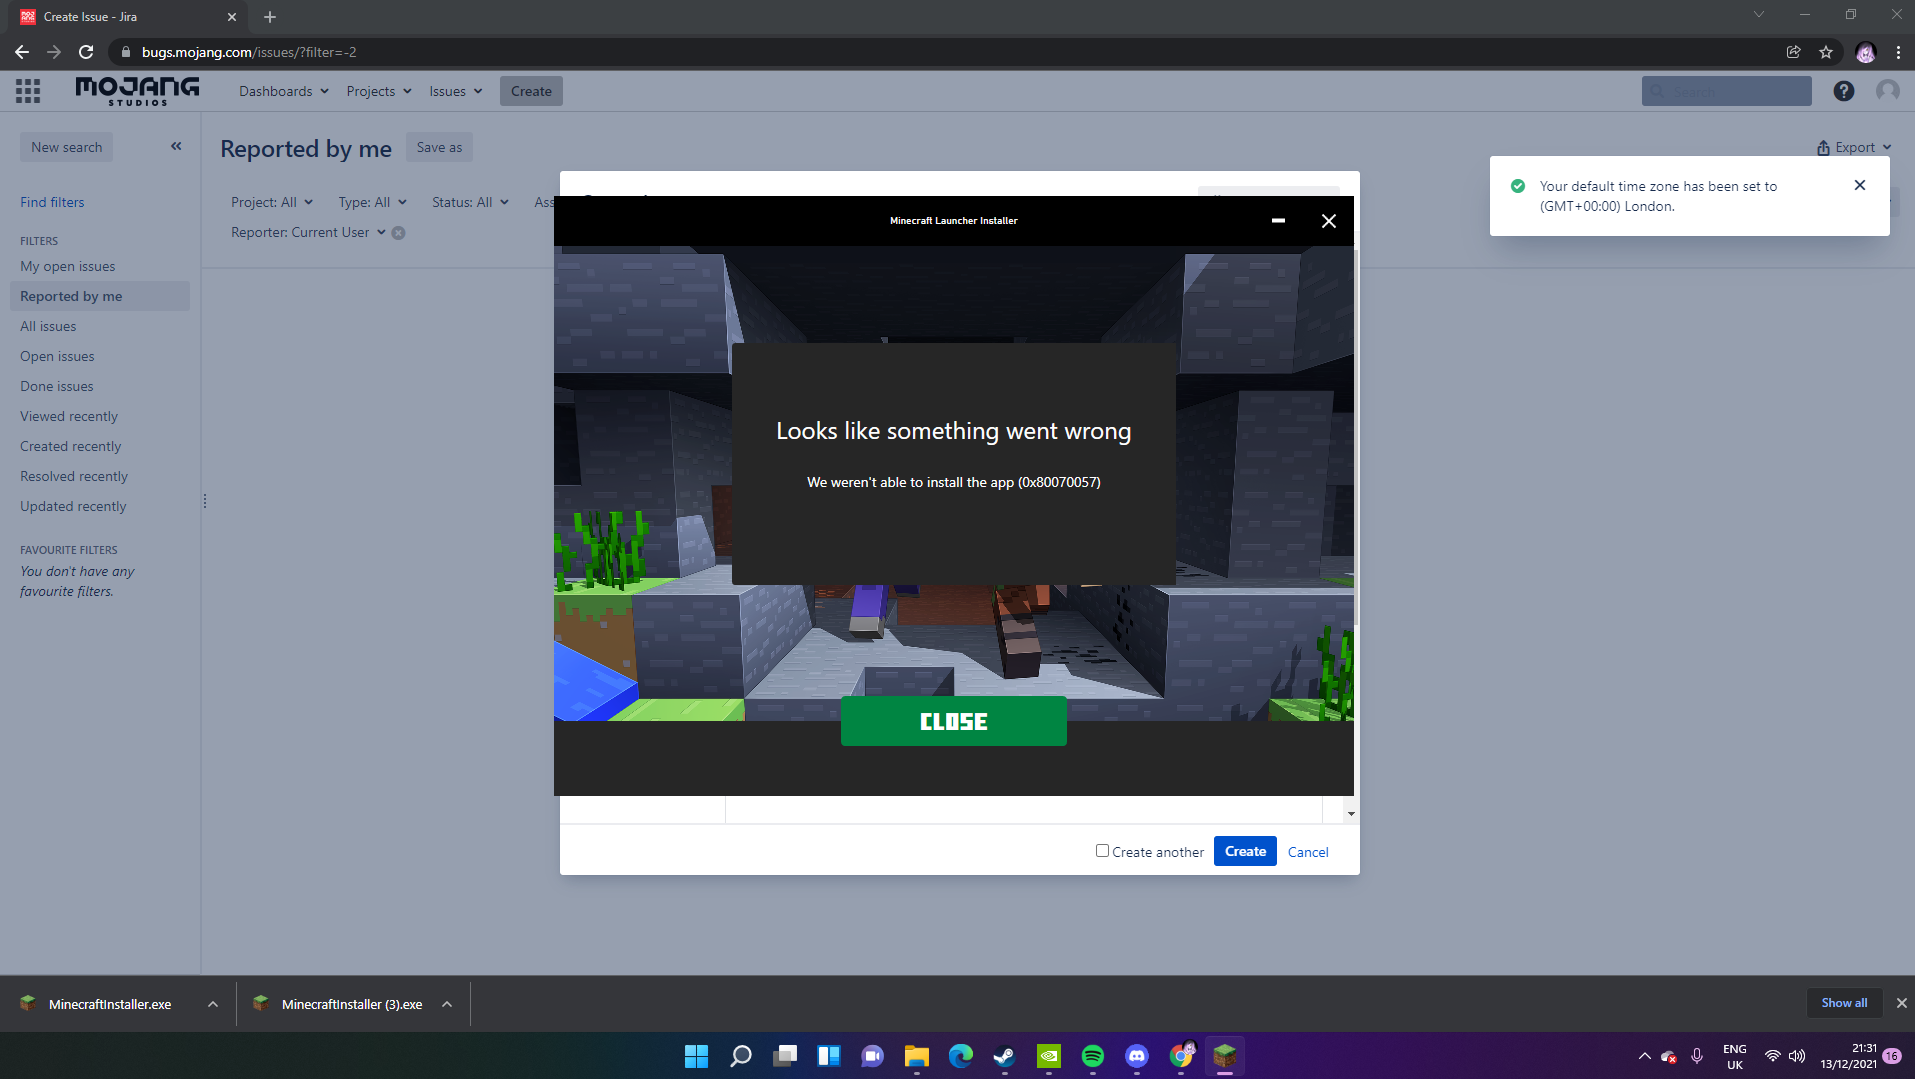Open the Chrome three-dot menu

tap(1898, 52)
